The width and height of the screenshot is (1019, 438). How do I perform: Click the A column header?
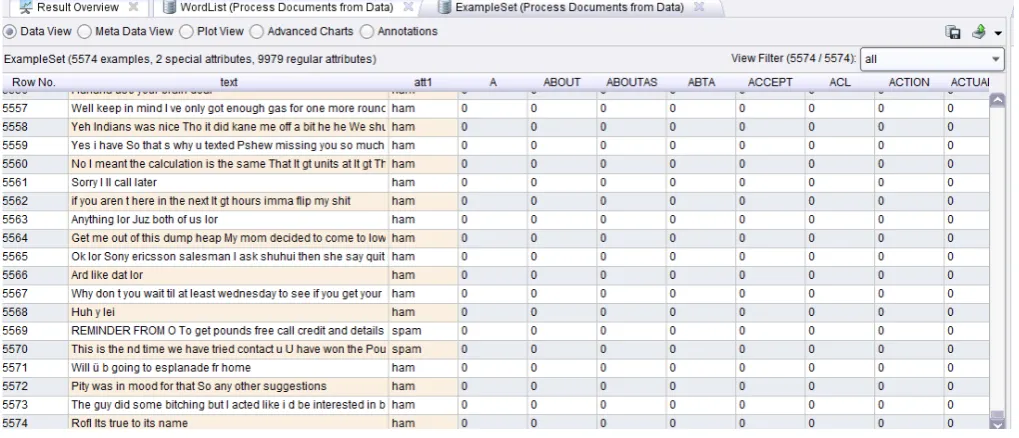[493, 83]
